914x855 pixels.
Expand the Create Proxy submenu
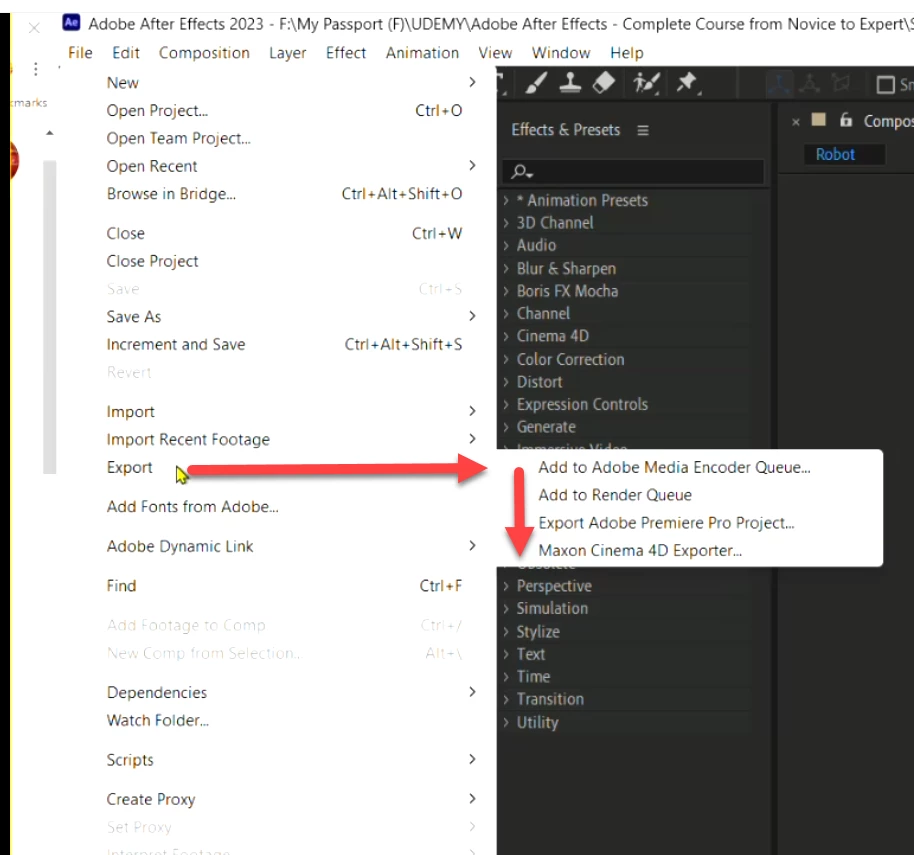291,800
